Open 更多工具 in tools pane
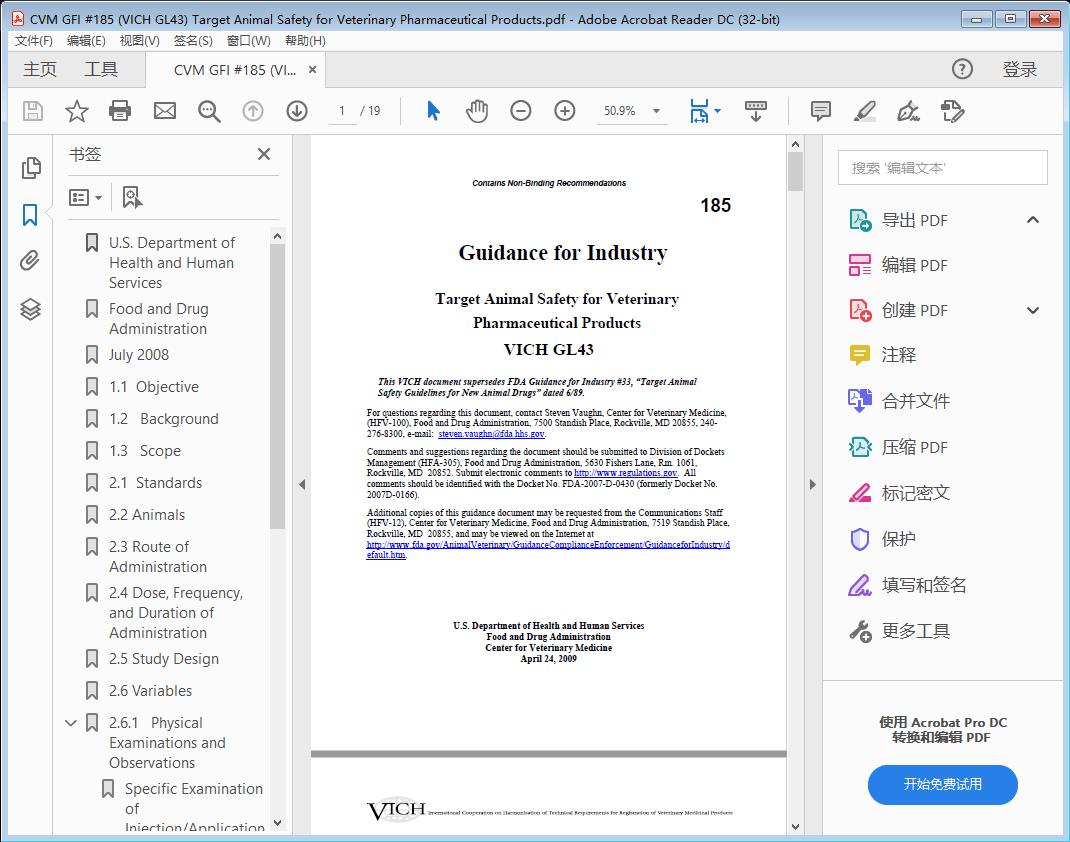The image size is (1070, 842). click(x=899, y=631)
